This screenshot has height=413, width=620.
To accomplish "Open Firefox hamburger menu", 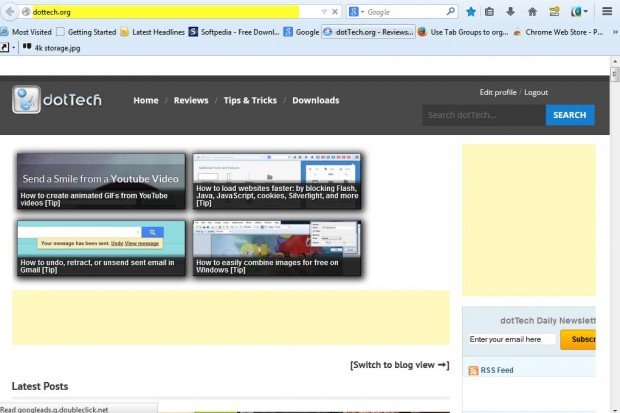I will (607, 11).
